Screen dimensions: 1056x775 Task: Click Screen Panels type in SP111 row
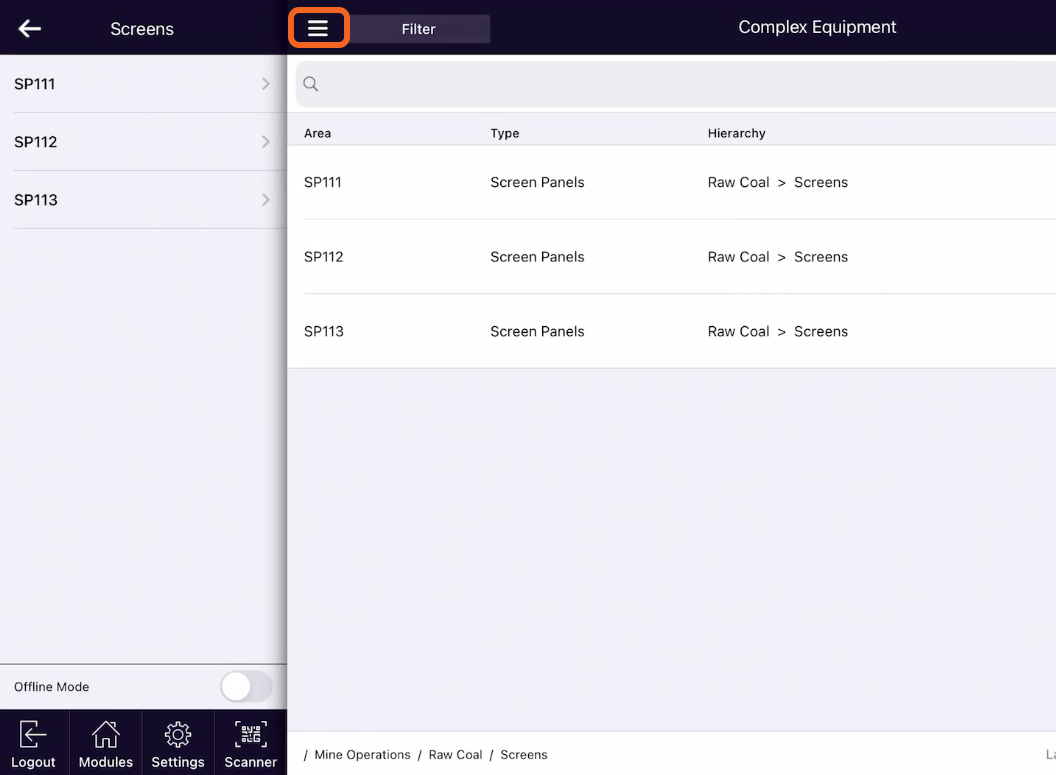click(x=537, y=182)
